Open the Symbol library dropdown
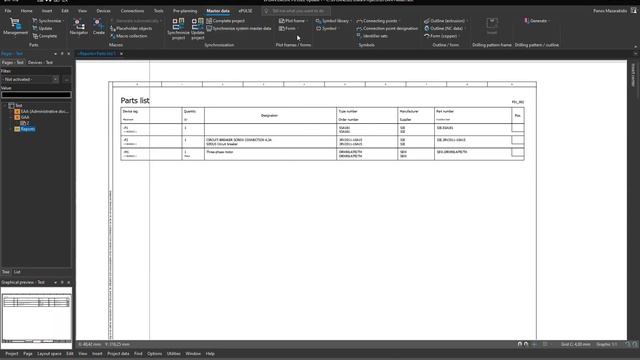 pyautogui.click(x=333, y=20)
